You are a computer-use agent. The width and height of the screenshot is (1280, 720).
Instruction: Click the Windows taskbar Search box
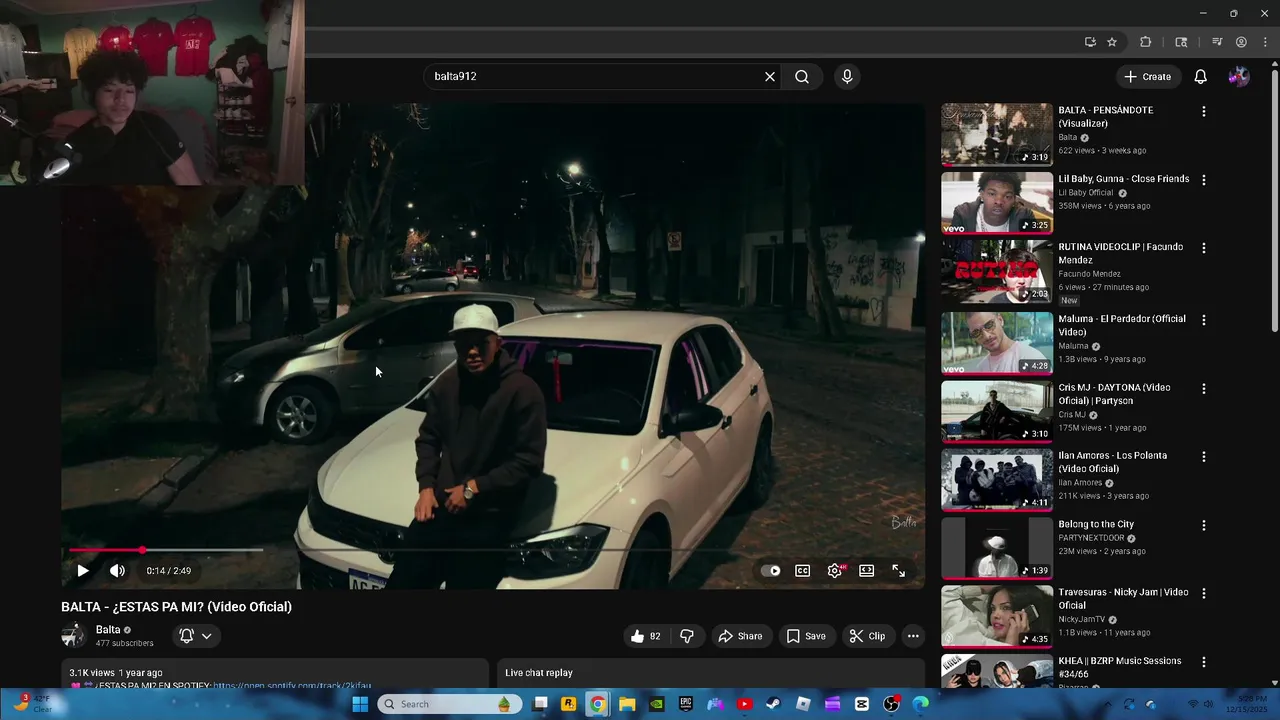[447, 704]
